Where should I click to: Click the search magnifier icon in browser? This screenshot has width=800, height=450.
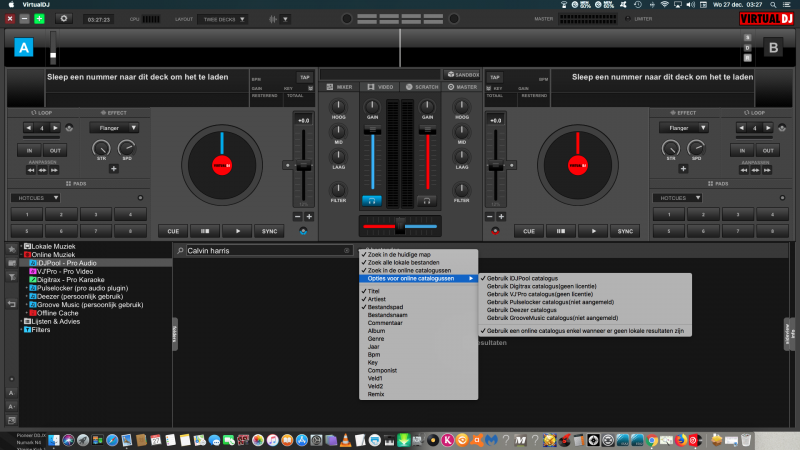click(180, 251)
